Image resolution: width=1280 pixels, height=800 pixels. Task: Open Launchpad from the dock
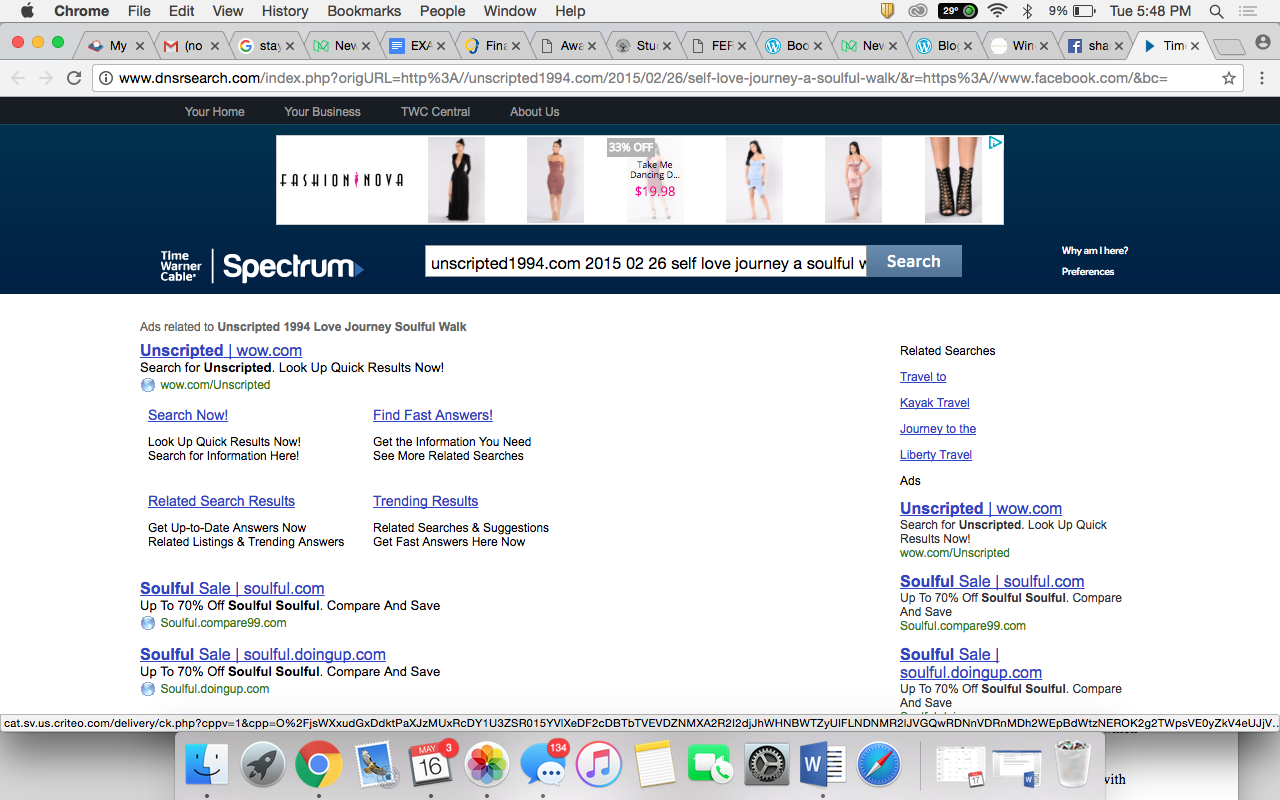pos(263,766)
